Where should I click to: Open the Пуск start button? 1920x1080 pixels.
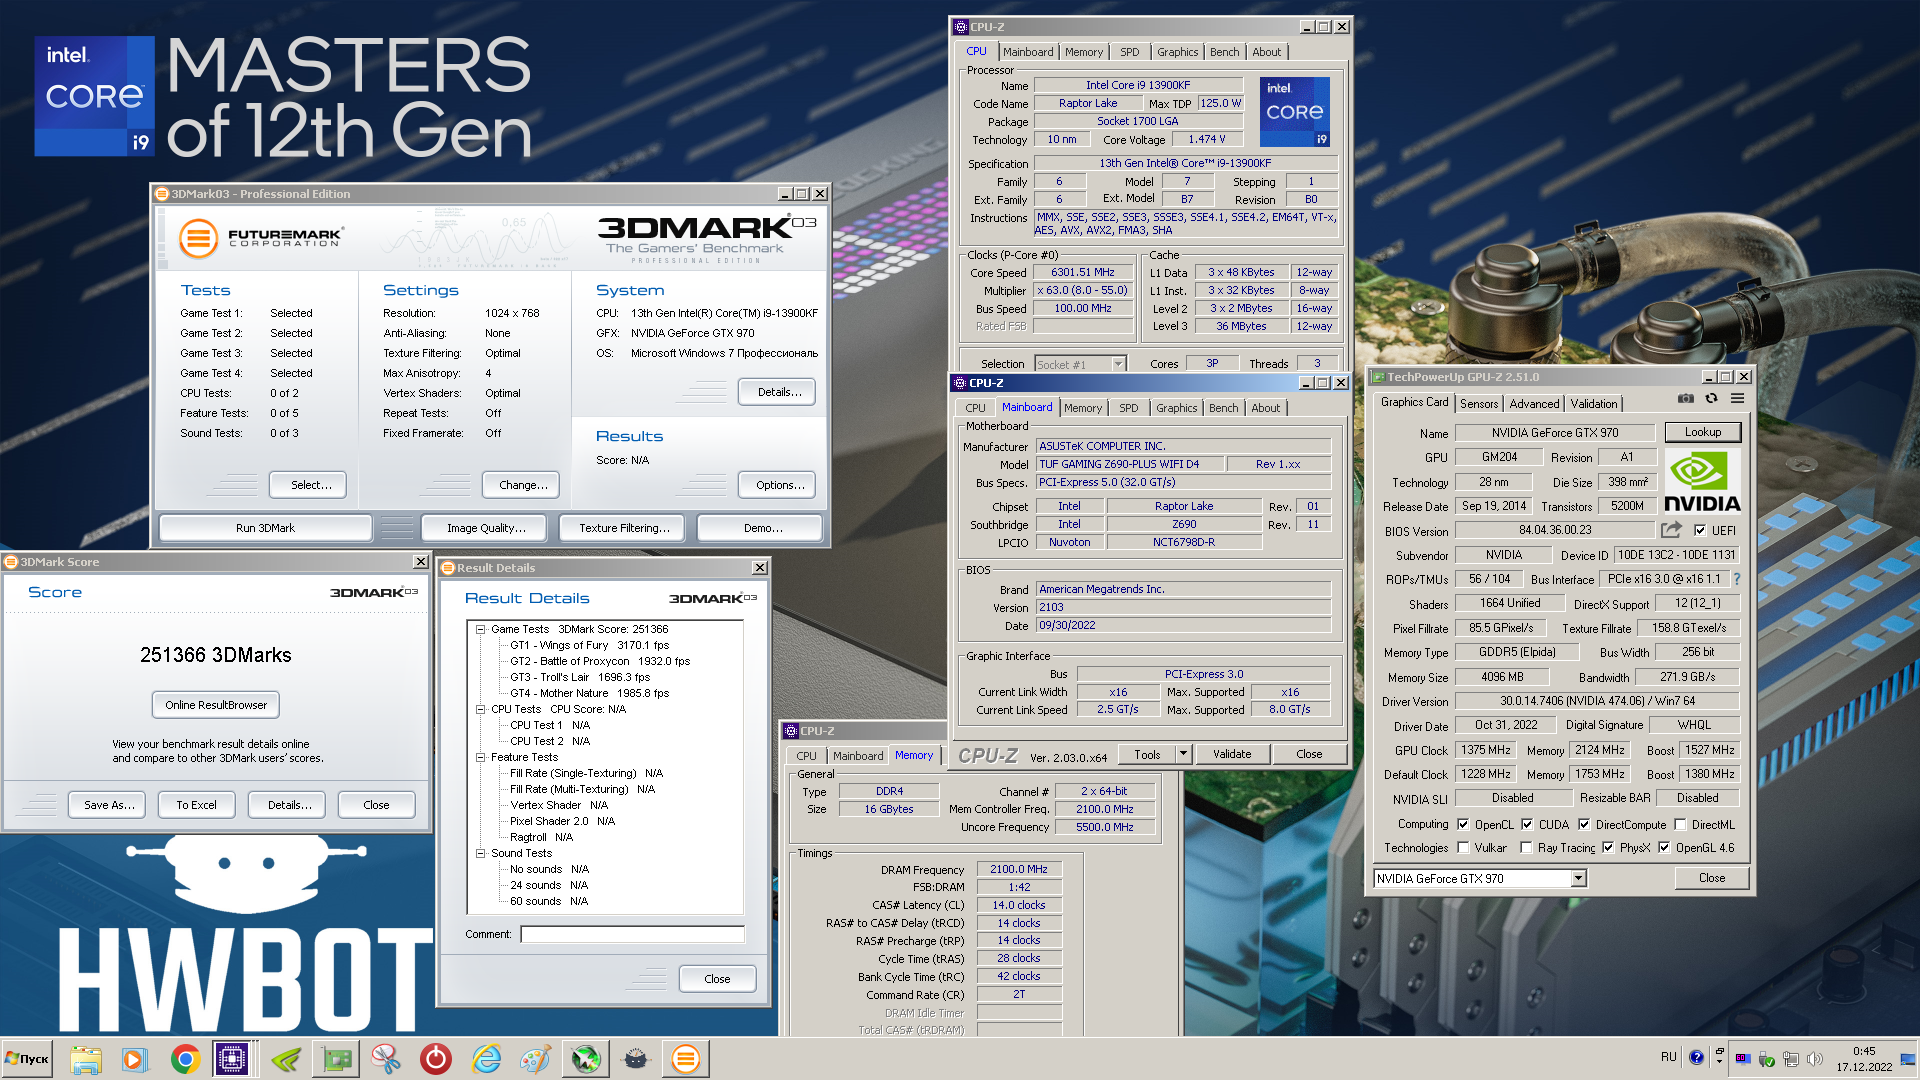(x=28, y=1059)
